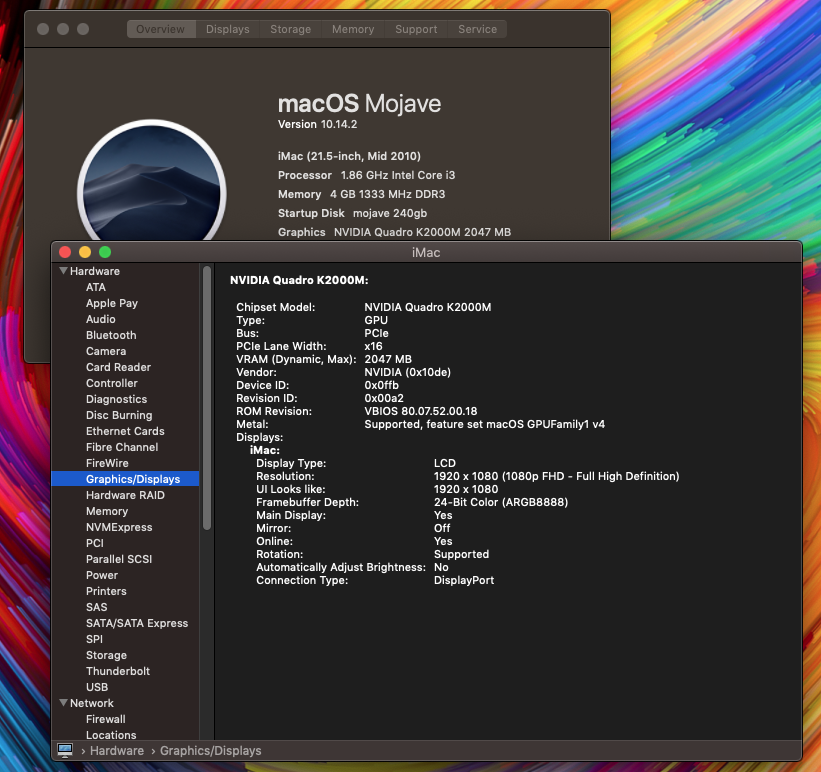Click the 'NVIDIA Quadro K2000M:' heading
The width and height of the screenshot is (821, 772).
pyautogui.click(x=299, y=280)
